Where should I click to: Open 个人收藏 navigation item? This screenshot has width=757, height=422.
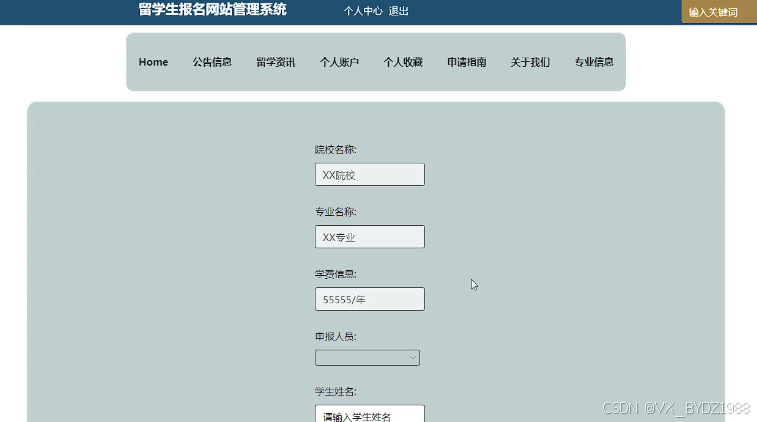[x=403, y=62]
